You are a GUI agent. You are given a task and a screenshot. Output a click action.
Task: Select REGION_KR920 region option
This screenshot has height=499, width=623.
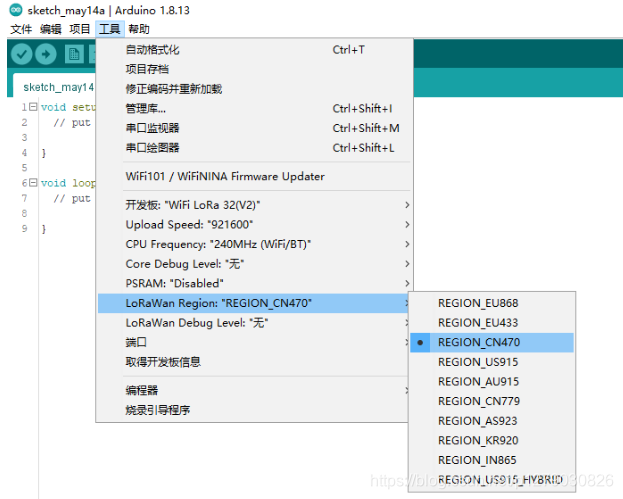point(492,440)
